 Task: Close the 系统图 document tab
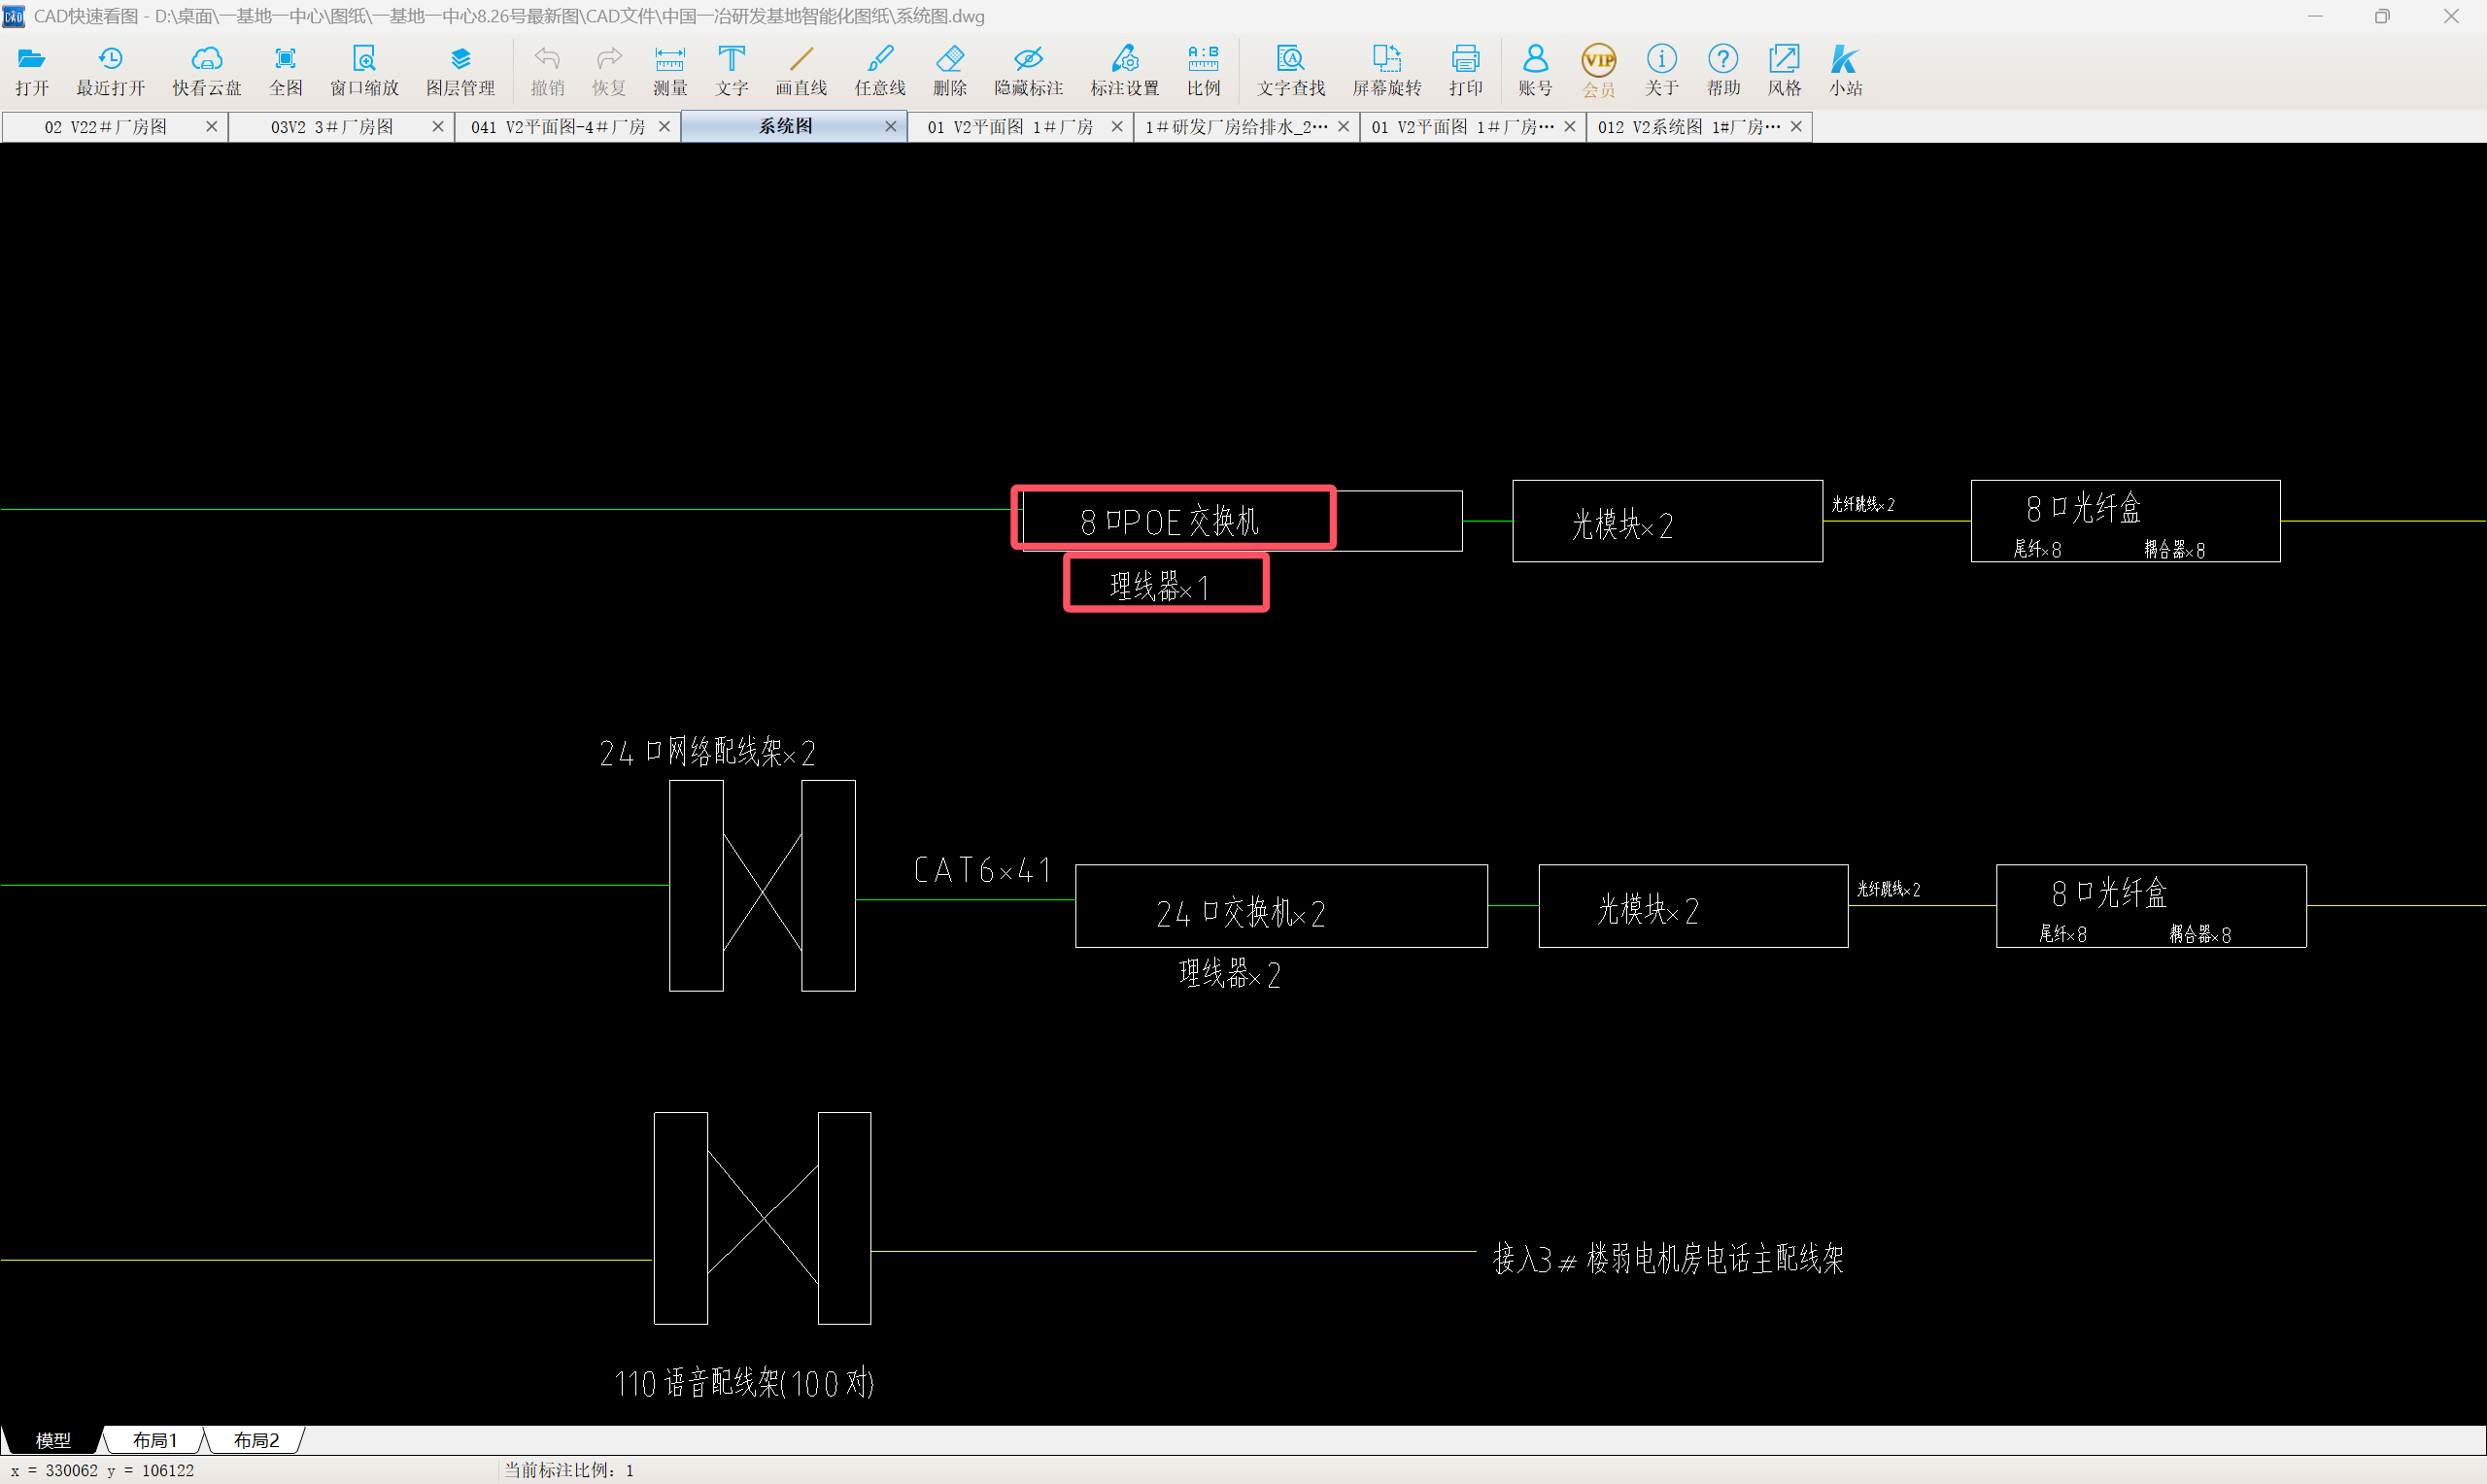[890, 127]
